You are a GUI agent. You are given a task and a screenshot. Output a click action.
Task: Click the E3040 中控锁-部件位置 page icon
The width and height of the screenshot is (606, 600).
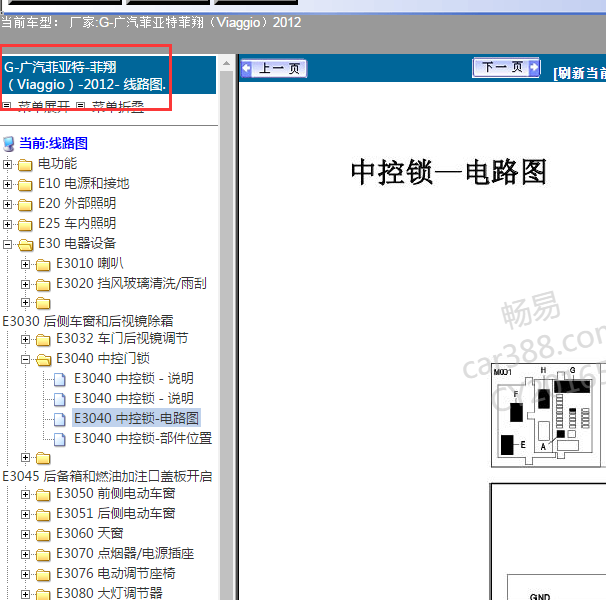coord(60,440)
